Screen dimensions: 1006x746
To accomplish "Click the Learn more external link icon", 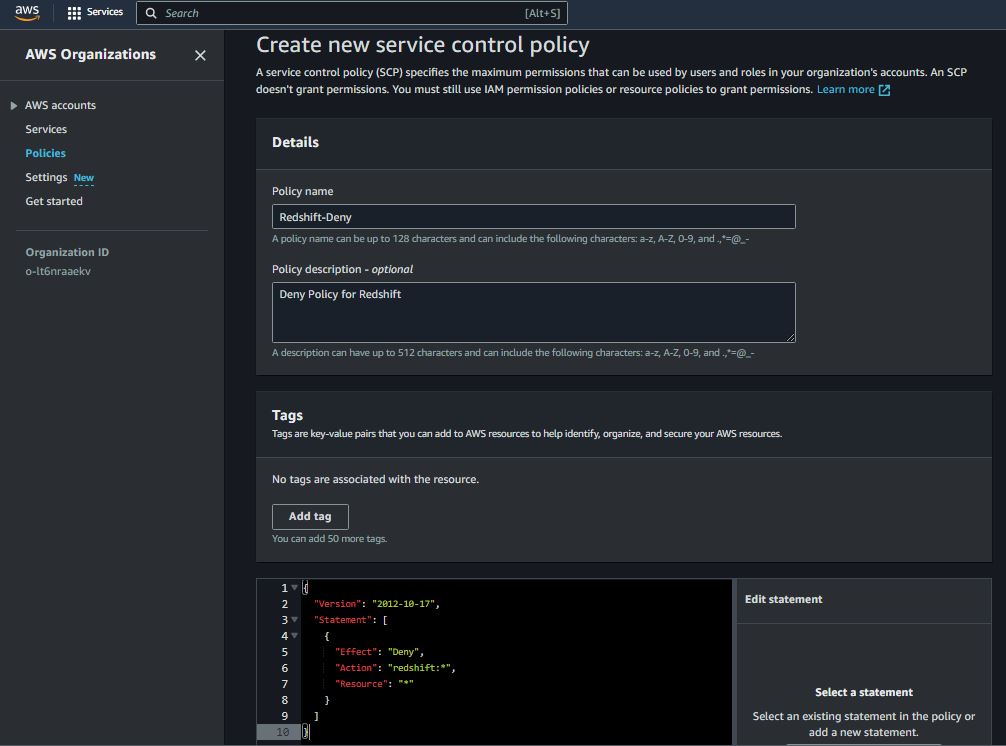I will coord(884,90).
